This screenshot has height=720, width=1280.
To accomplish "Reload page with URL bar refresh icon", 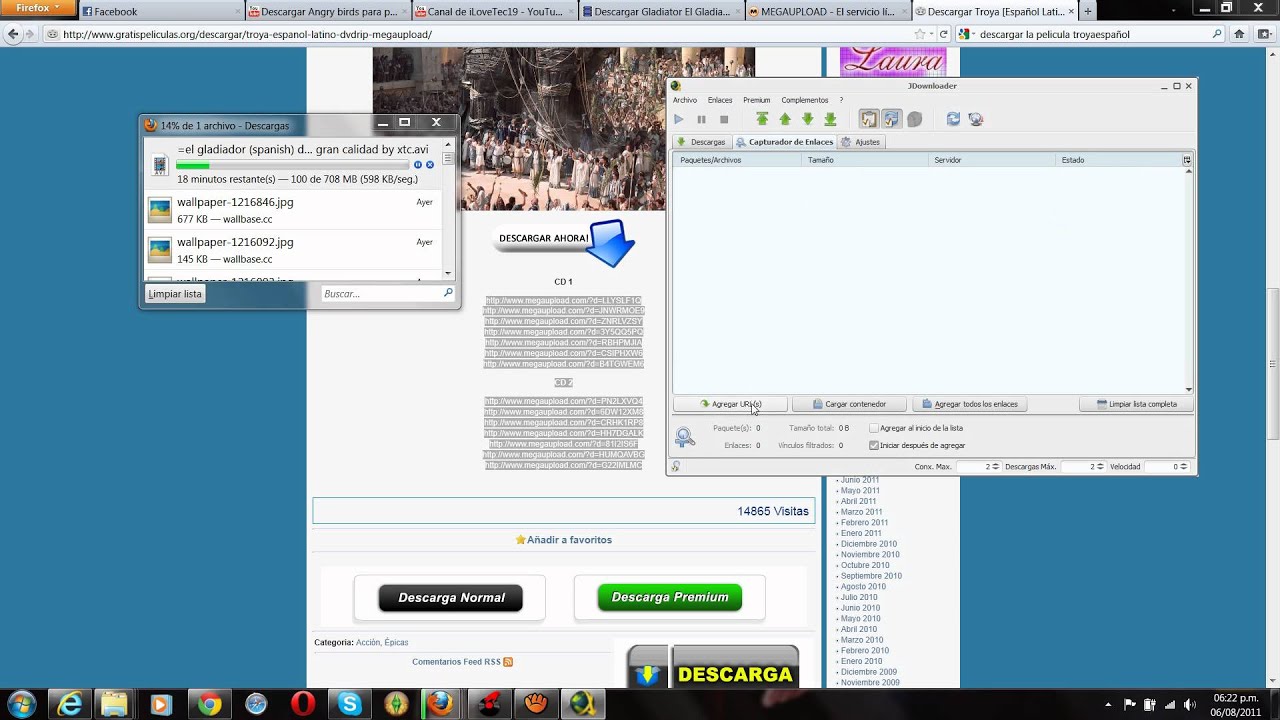I will [943, 34].
